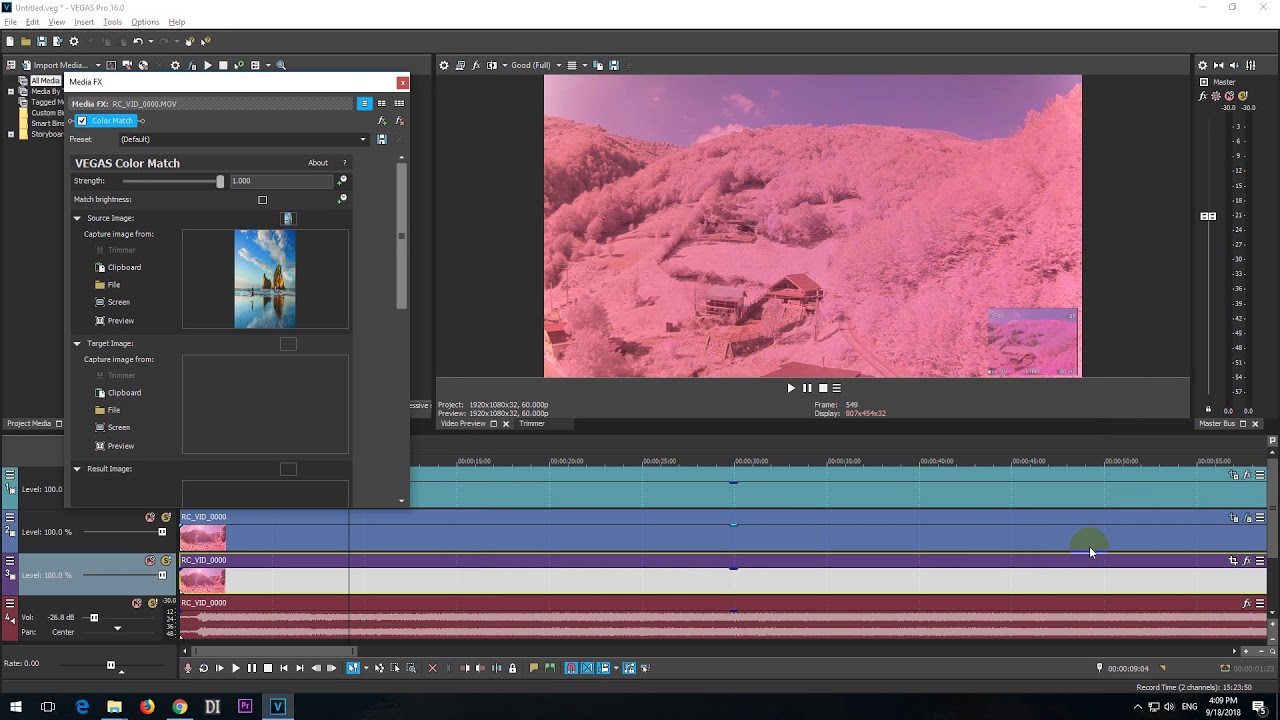1280x720 pixels.
Task: Click Media FX remove plug-in icon
Action: pyautogui.click(x=399, y=121)
